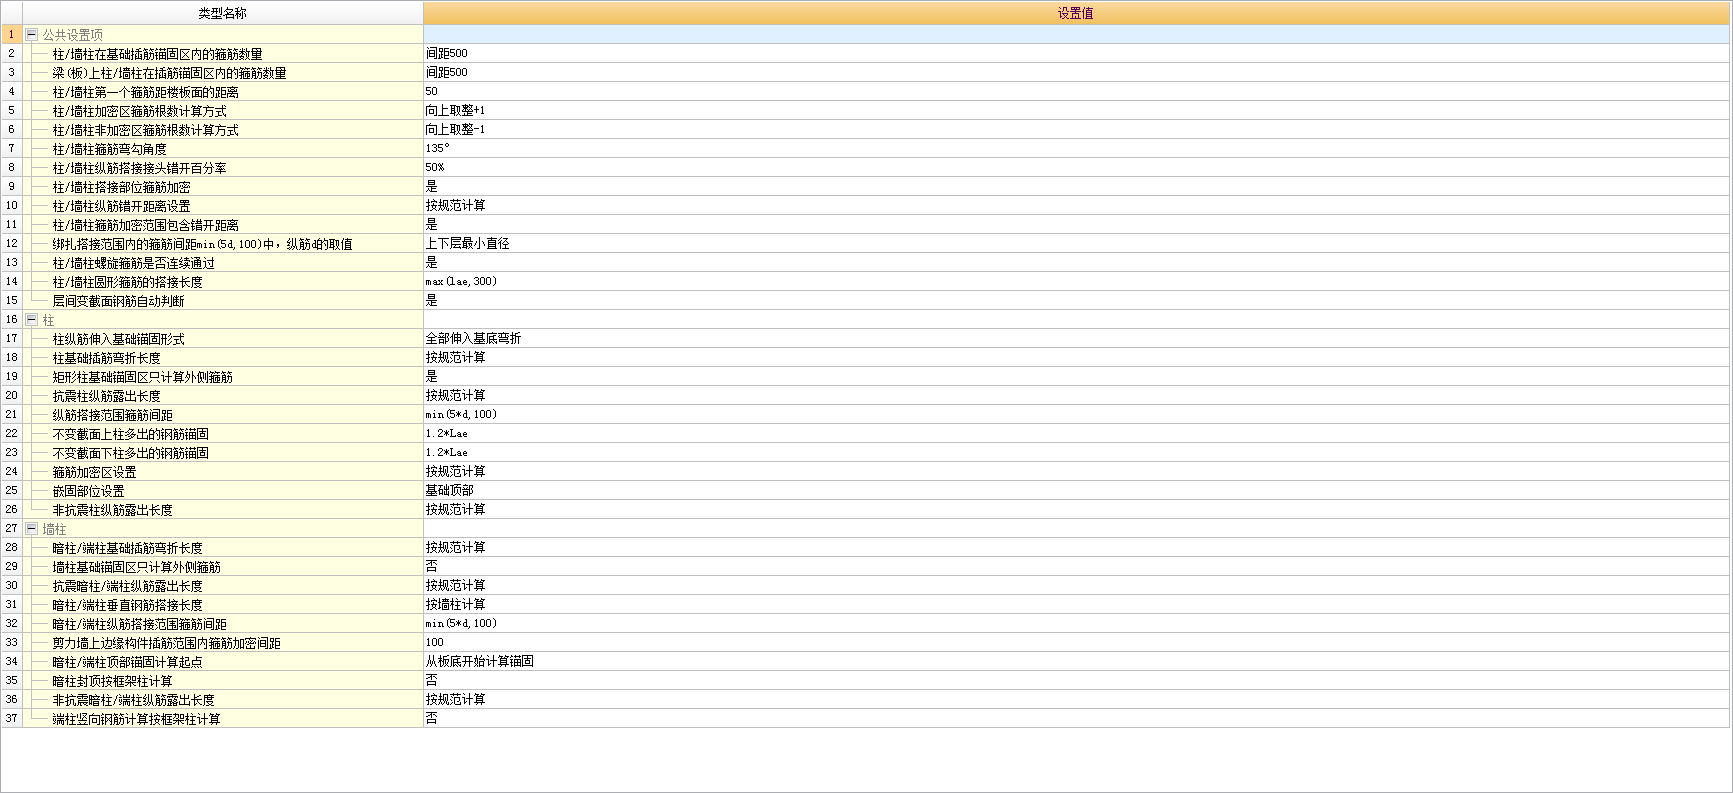This screenshot has height=793, width=1733.
Task: Click row number 1 header
Action: pos(12,34)
